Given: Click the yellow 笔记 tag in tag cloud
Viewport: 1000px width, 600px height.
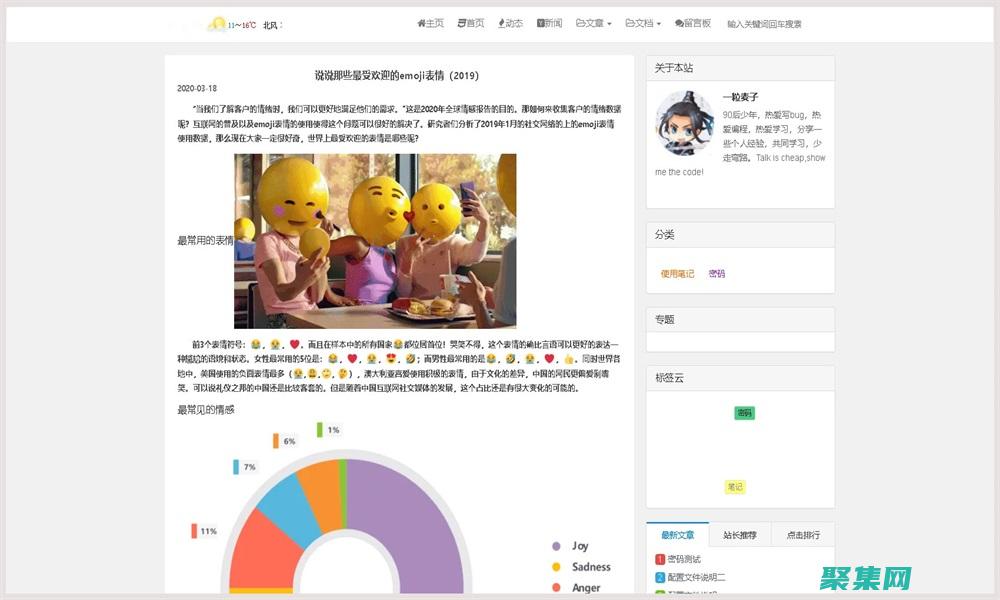Looking at the screenshot, I should pos(733,487).
